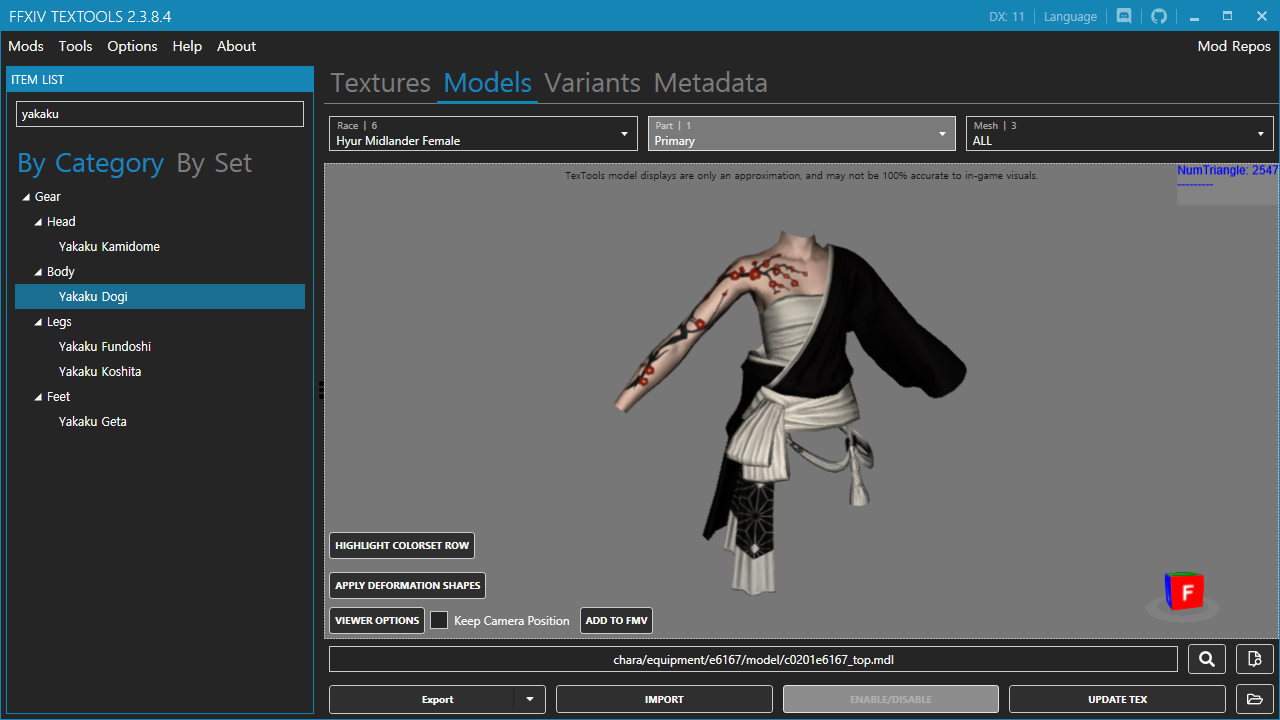This screenshot has height=720, width=1280.
Task: Switch to the Models tab
Action: point(488,83)
